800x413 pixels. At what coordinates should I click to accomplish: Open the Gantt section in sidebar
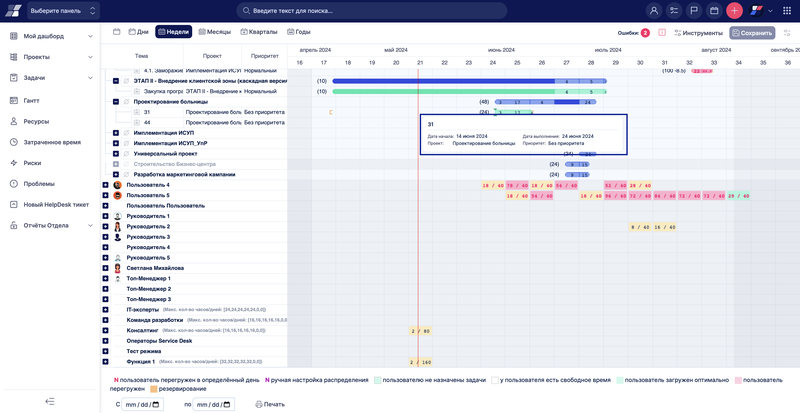31,100
